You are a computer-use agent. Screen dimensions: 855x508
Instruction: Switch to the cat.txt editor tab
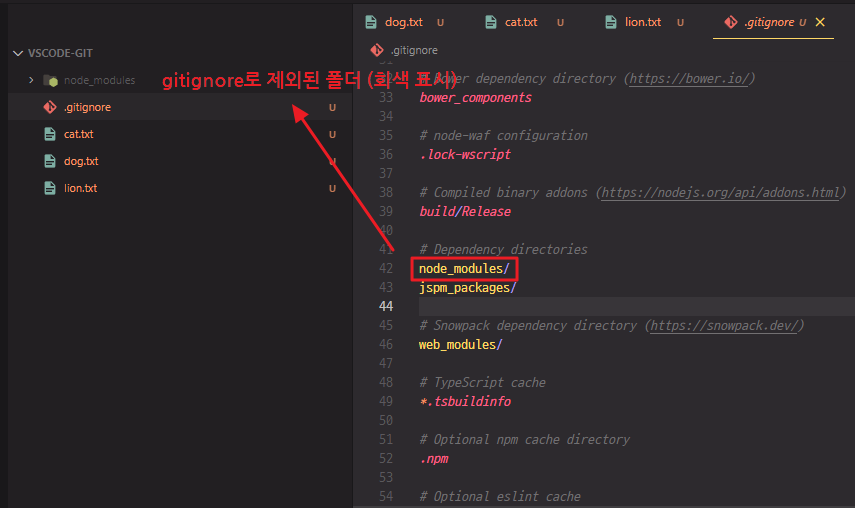(521, 22)
